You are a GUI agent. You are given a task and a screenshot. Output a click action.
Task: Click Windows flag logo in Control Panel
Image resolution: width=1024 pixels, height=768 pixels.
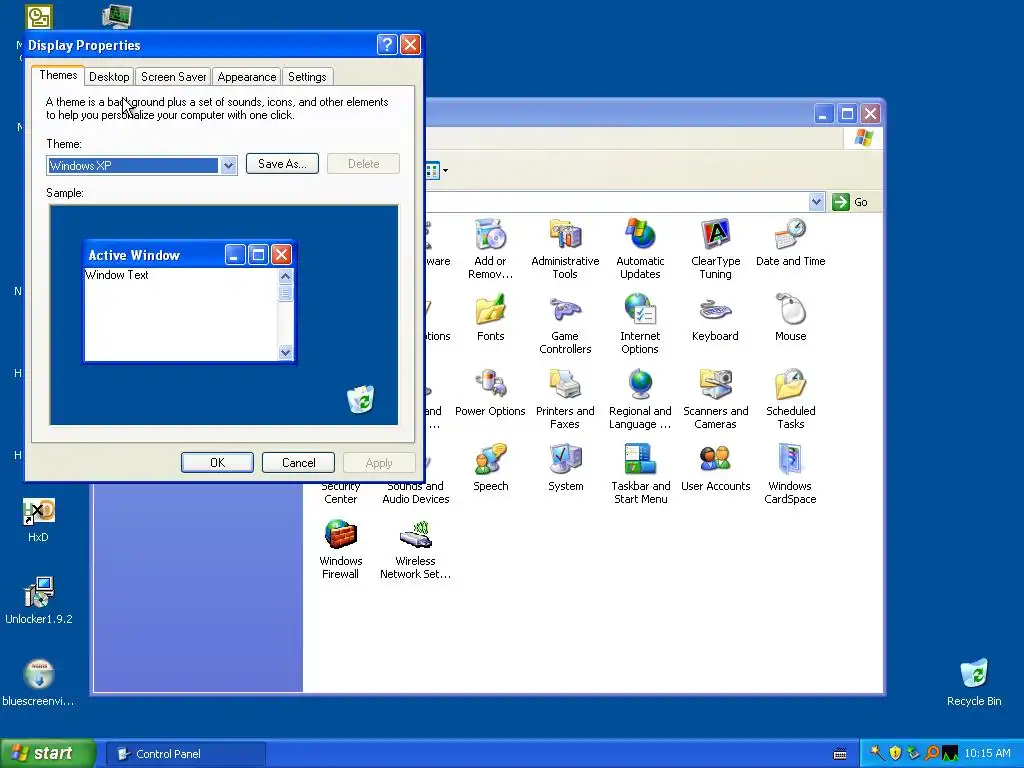point(863,138)
